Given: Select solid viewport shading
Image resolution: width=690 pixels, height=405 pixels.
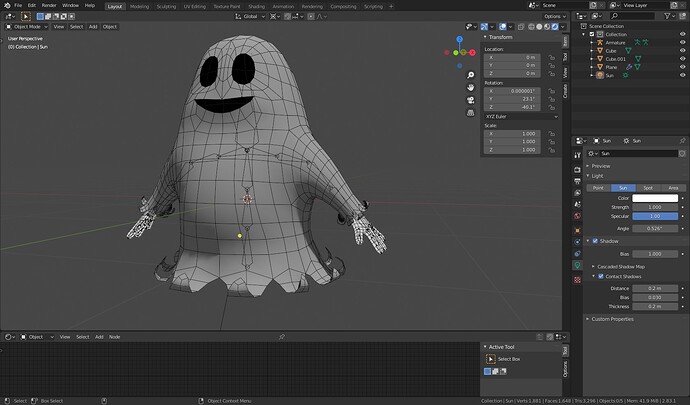Looking at the screenshot, I should point(539,27).
